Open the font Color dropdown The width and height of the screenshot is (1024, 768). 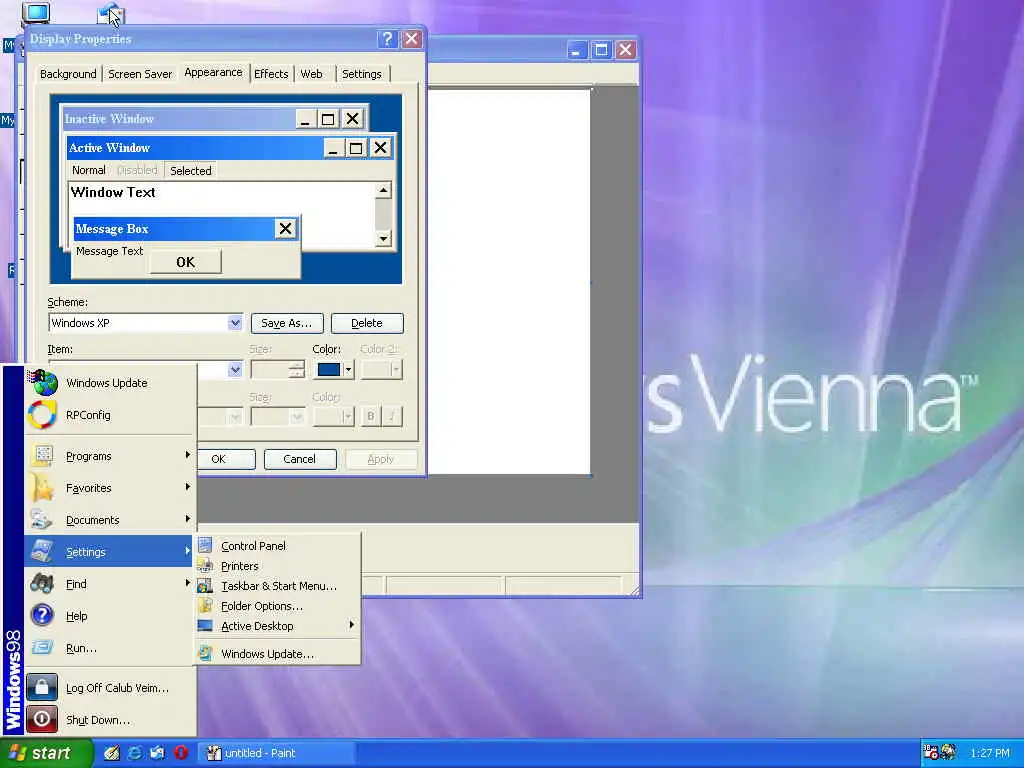(x=333, y=417)
